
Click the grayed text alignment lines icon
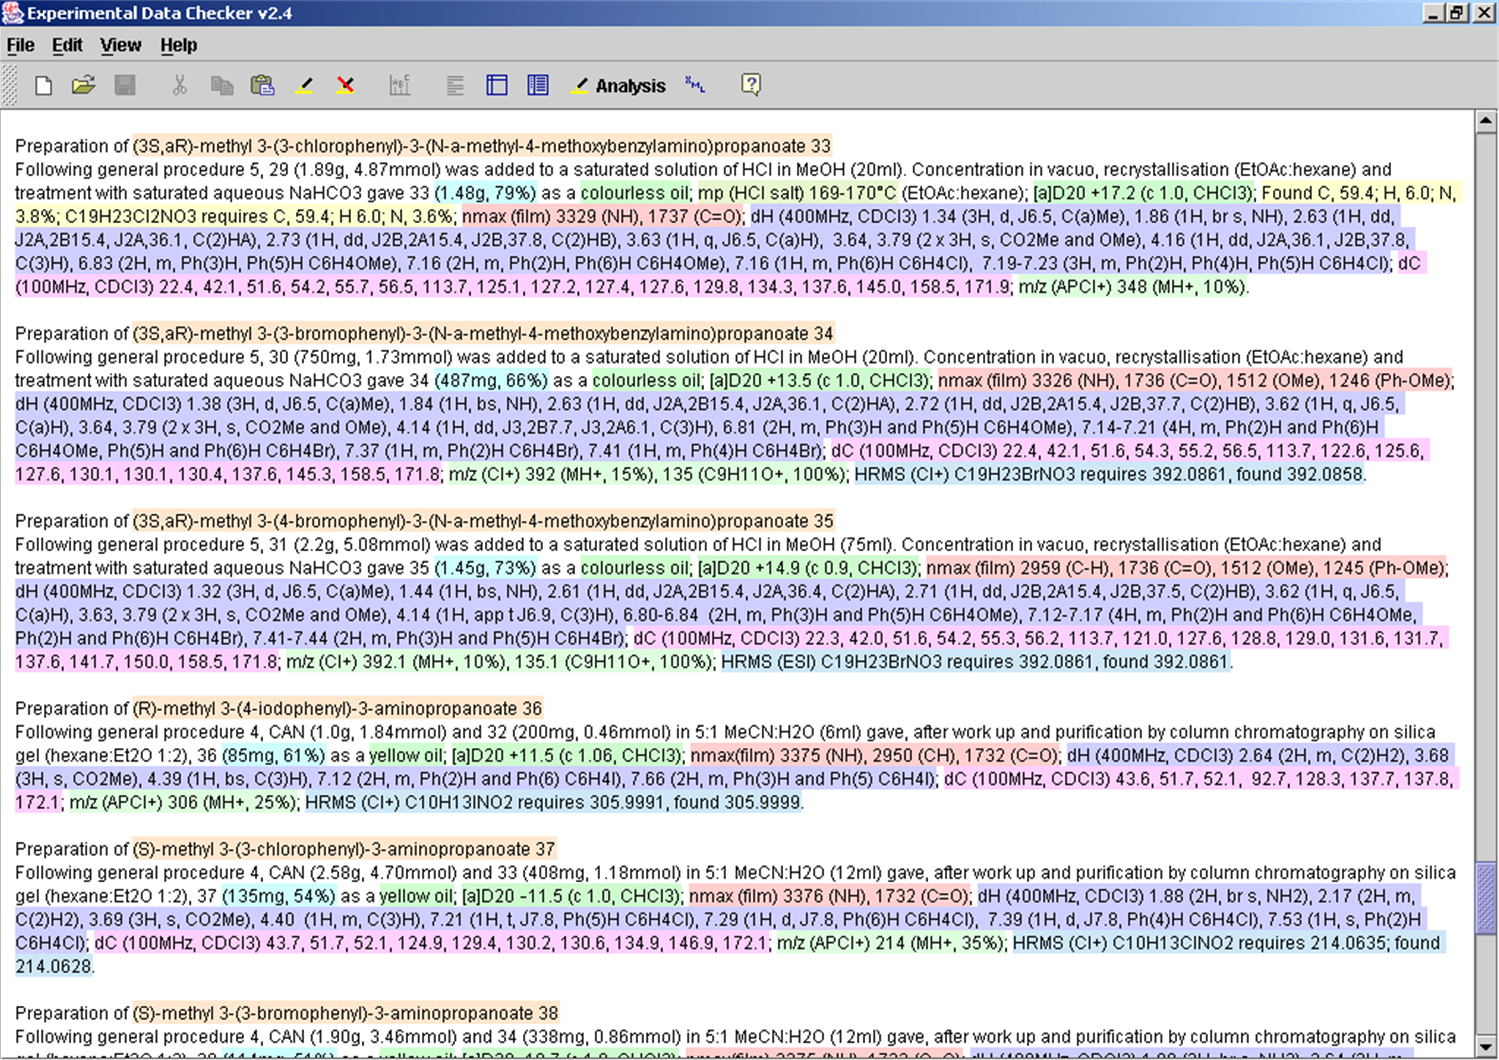coord(455,85)
